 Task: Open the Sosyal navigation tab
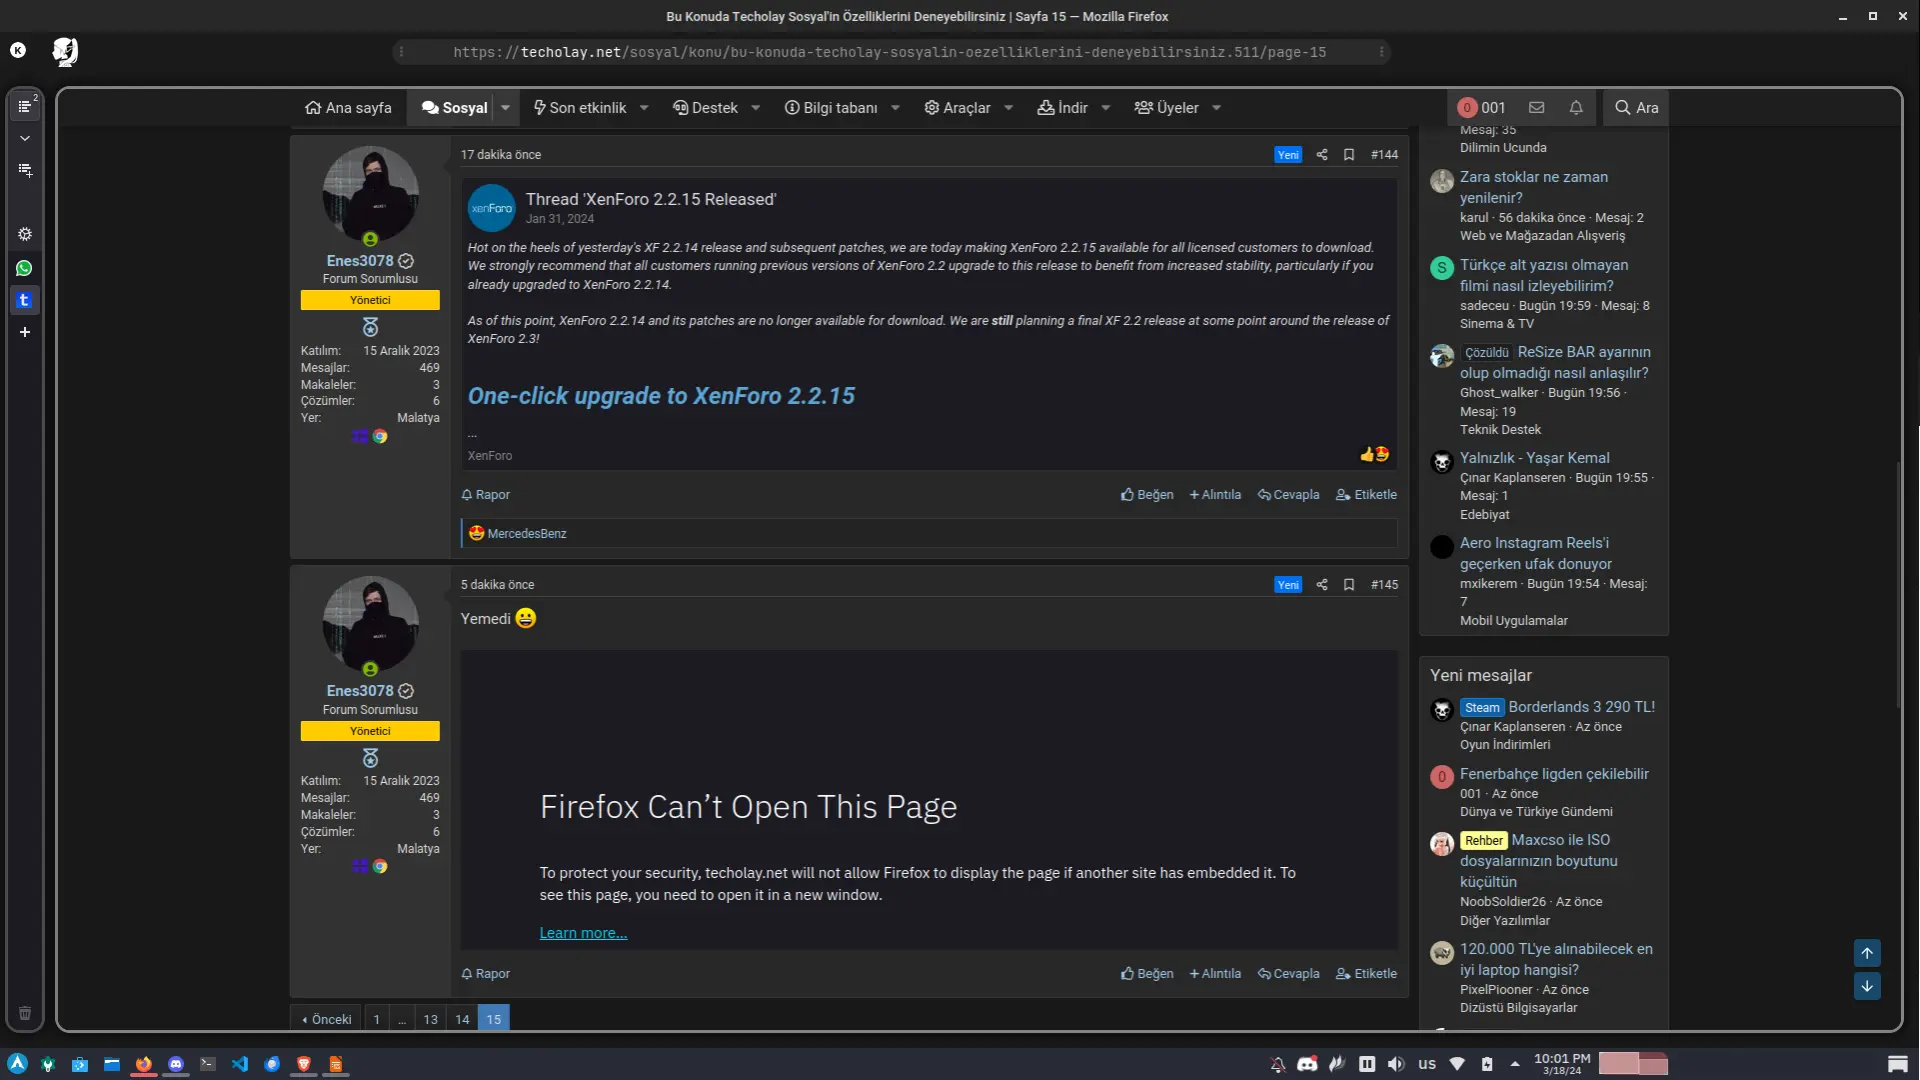[x=455, y=108]
